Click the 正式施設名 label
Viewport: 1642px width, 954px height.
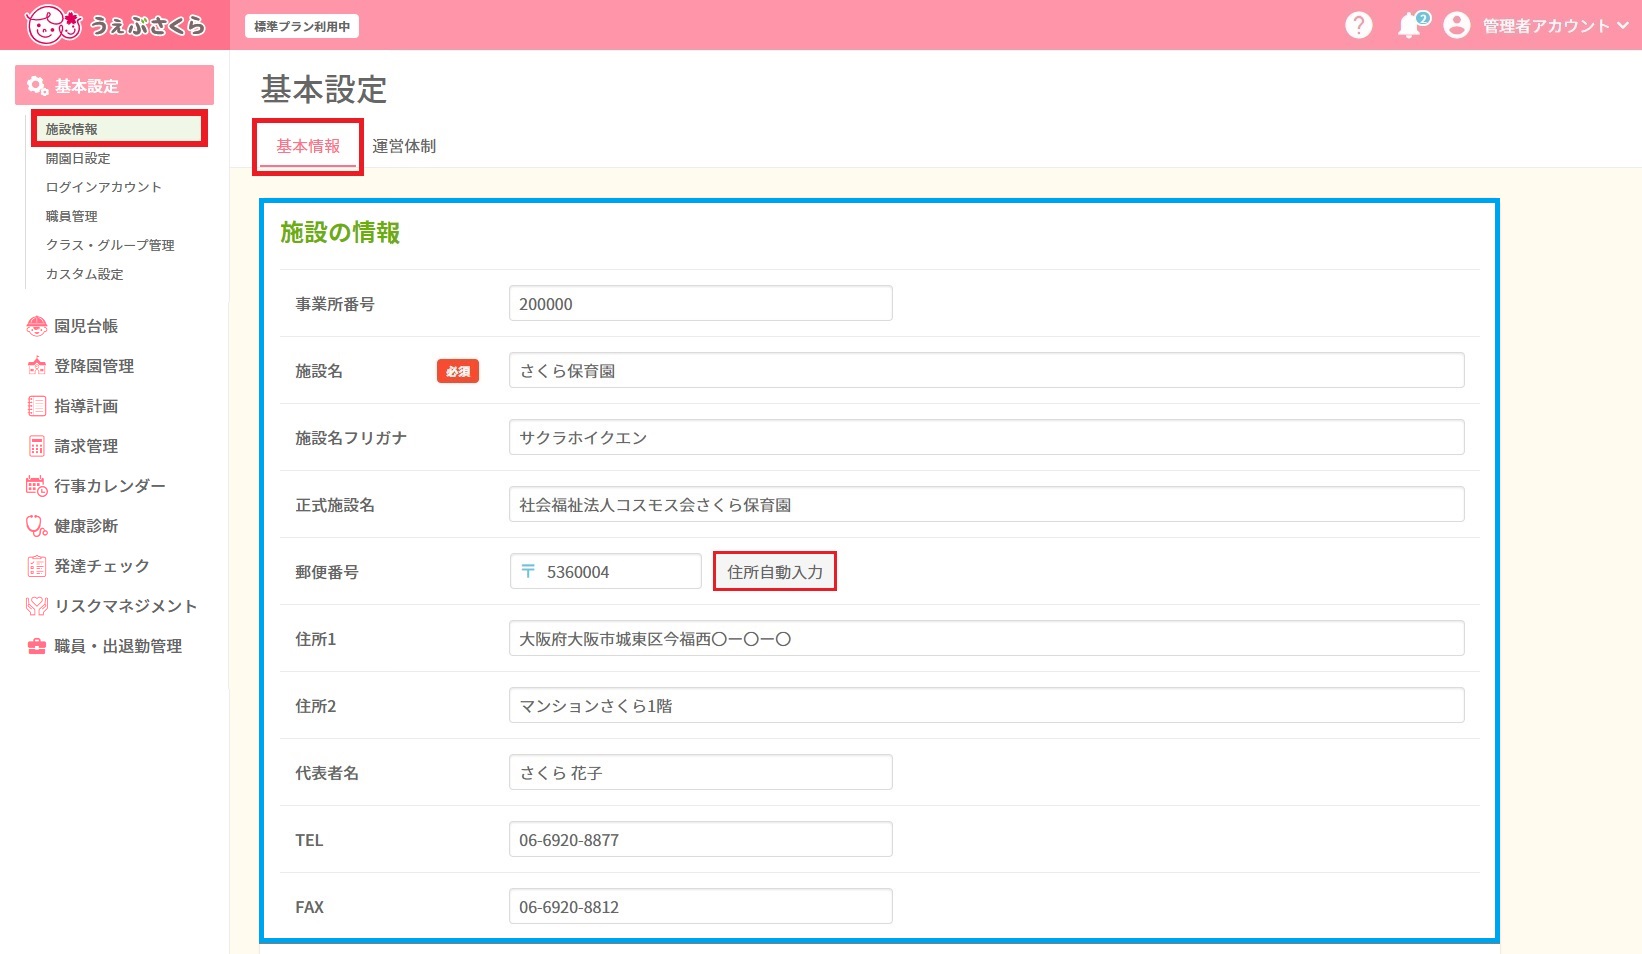point(335,505)
